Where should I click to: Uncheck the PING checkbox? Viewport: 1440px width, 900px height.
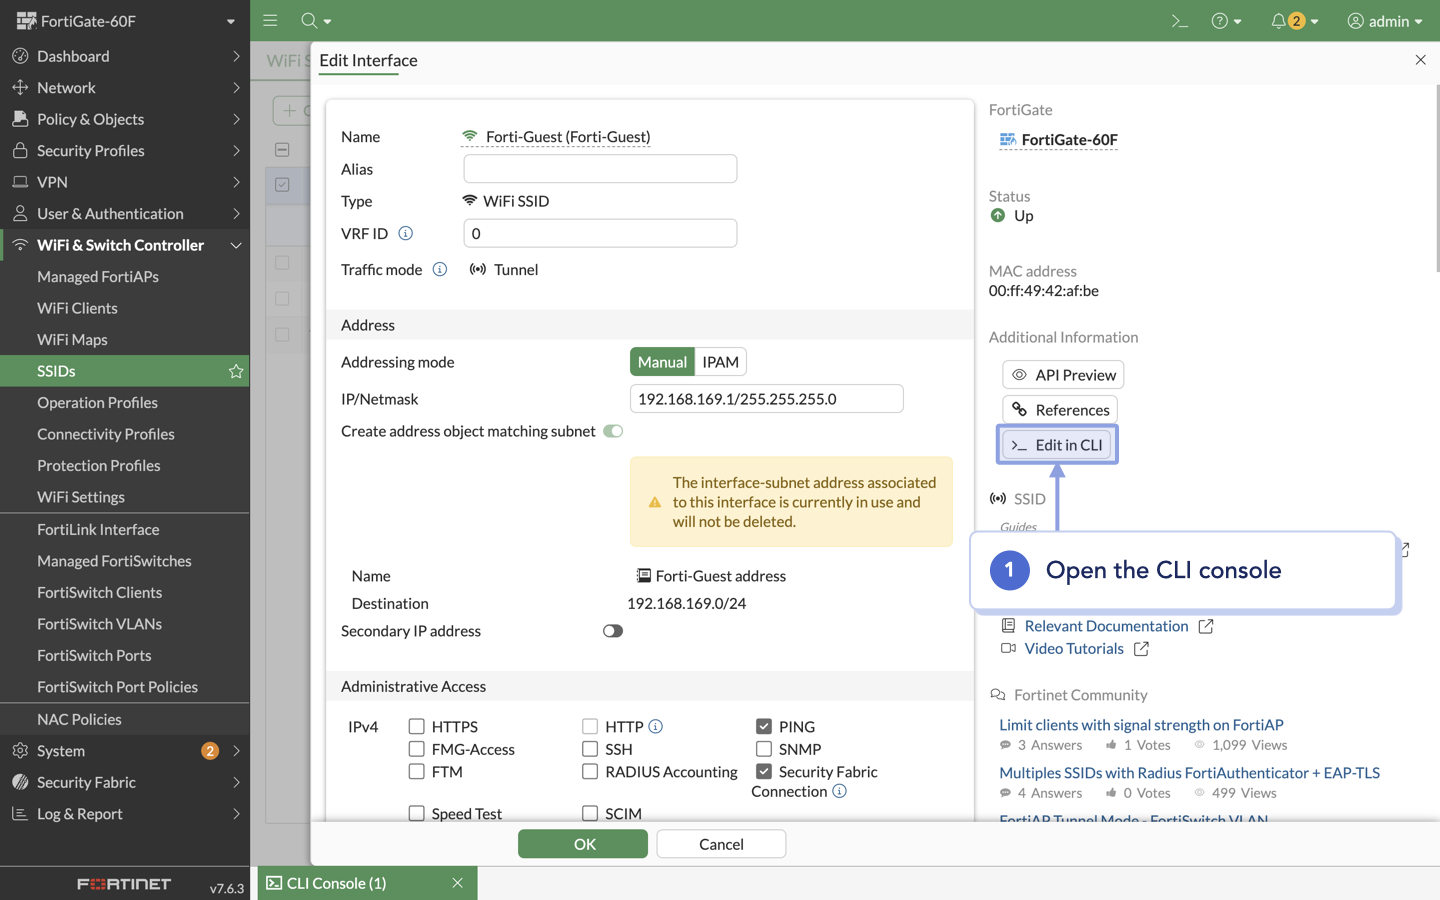pos(764,726)
